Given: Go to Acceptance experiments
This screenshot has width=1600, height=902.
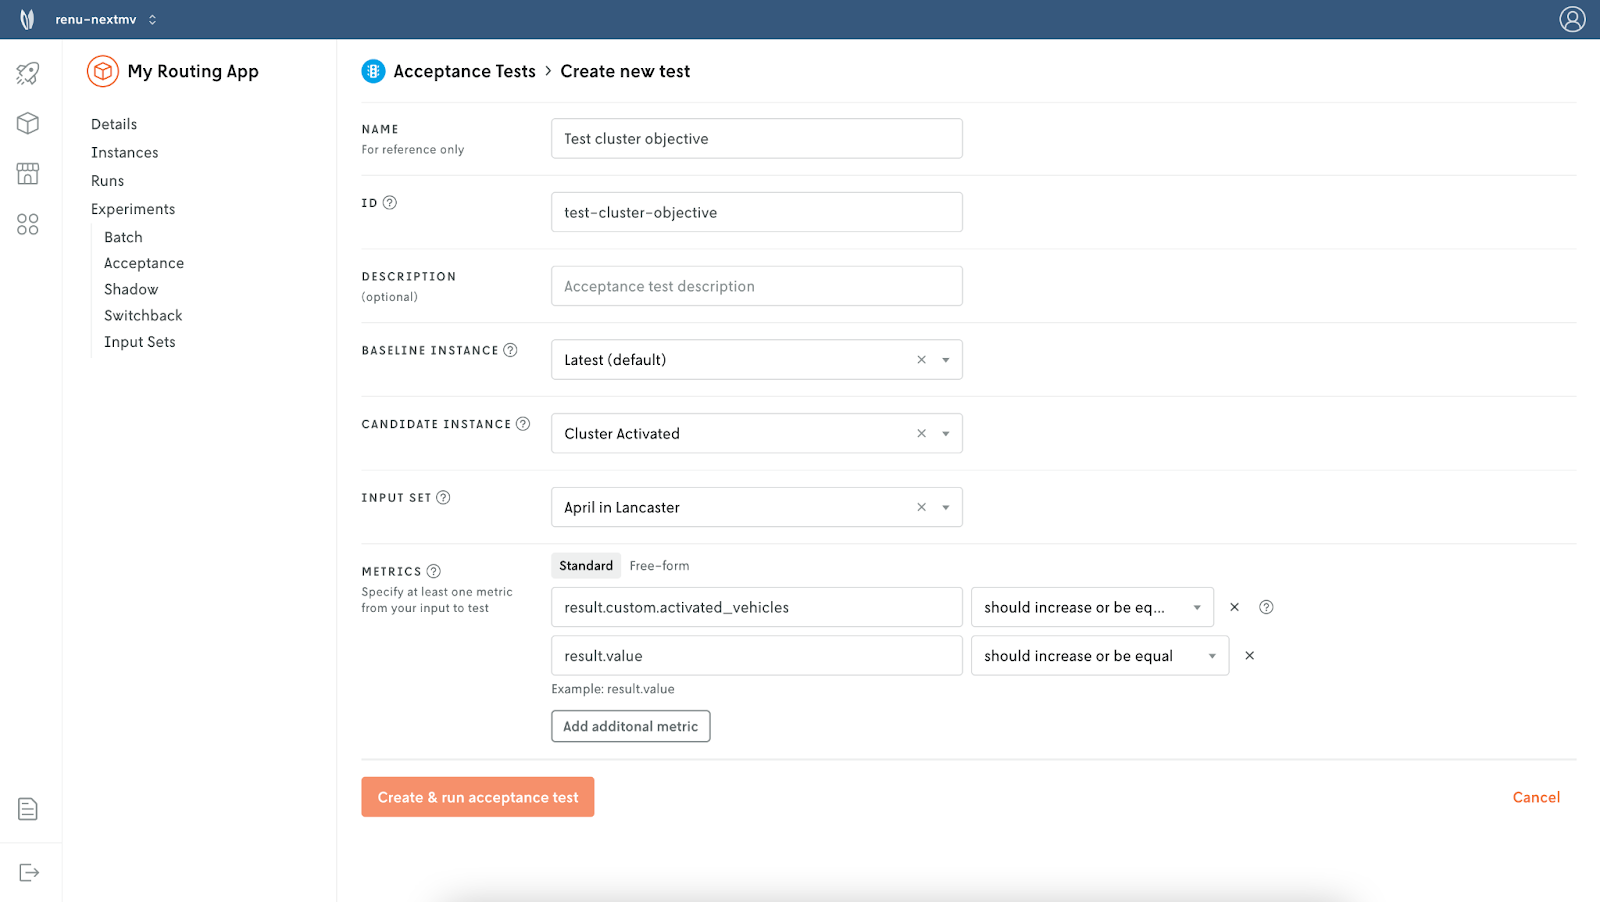Looking at the screenshot, I should pos(144,263).
